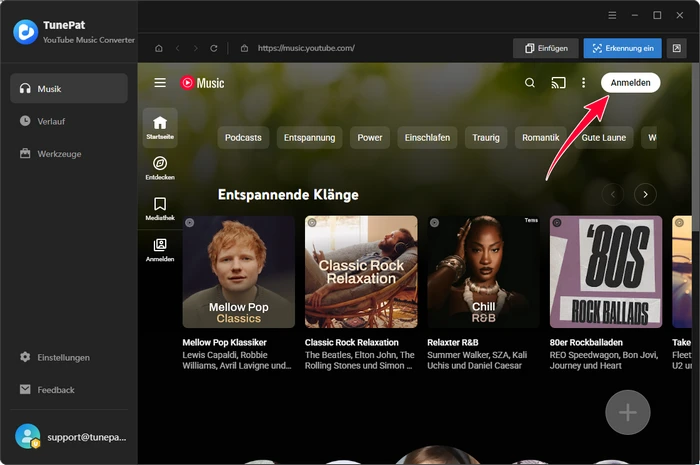Image resolution: width=700 pixels, height=465 pixels.
Task: Open the Mediathek library tab
Action: point(160,209)
